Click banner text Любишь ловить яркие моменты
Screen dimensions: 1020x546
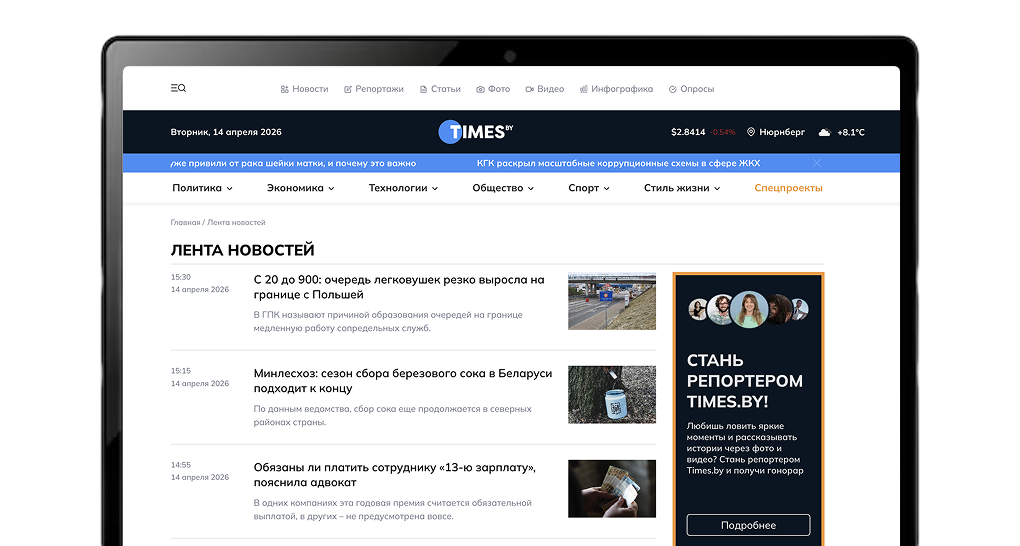pyautogui.click(x=745, y=448)
